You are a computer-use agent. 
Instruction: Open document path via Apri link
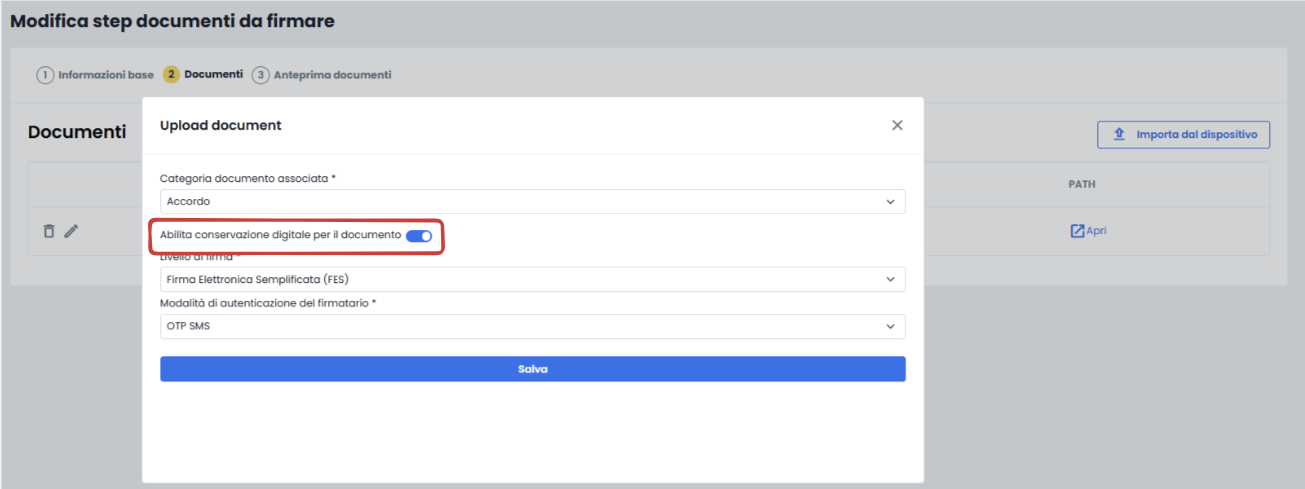pos(1096,231)
